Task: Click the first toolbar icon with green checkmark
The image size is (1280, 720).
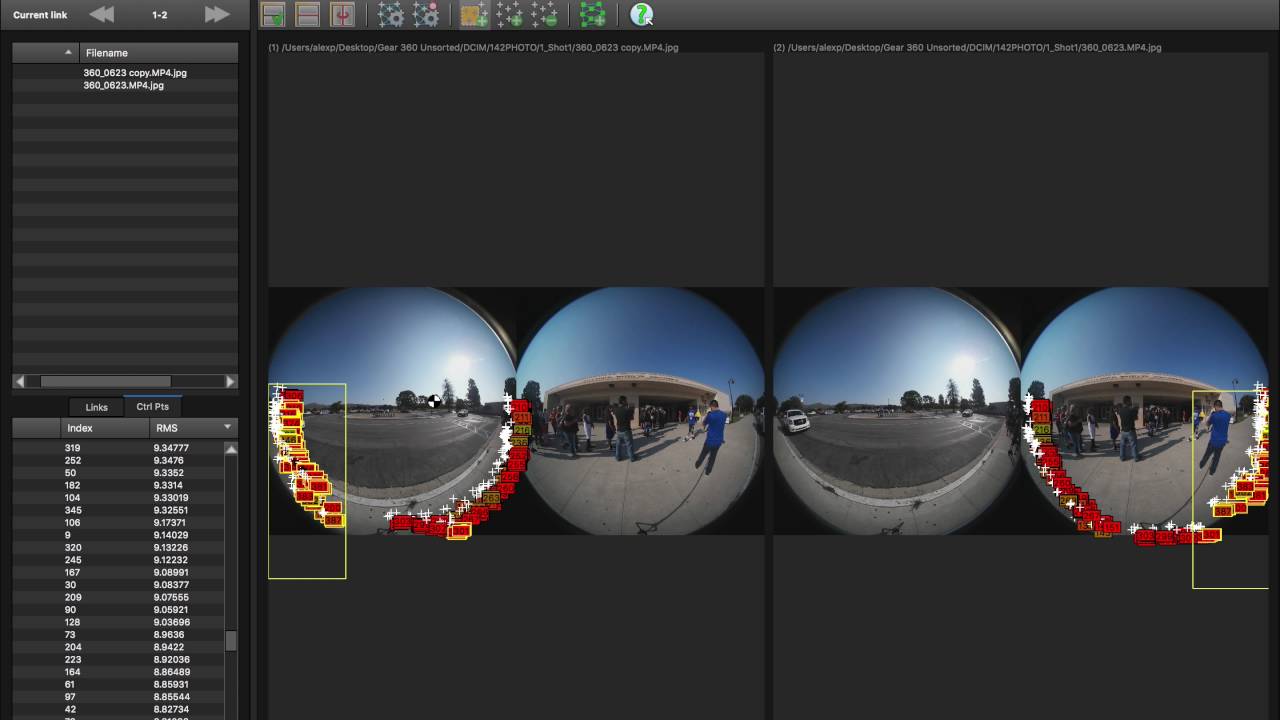Action: coord(273,15)
